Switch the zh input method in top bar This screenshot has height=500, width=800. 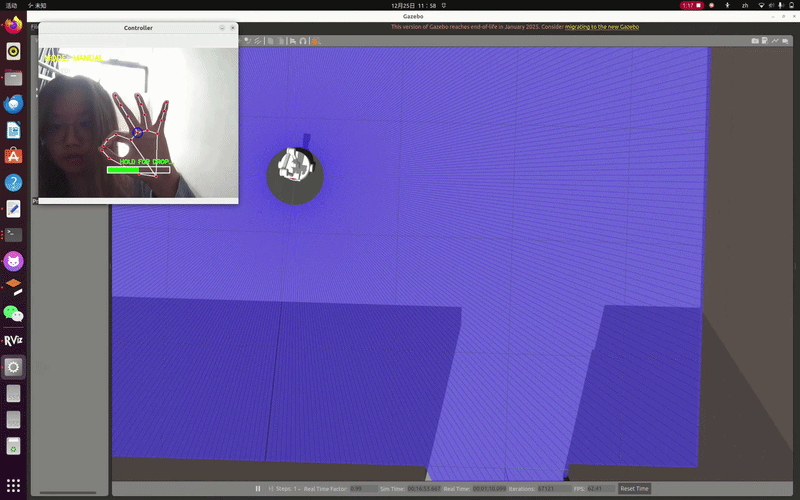(745, 6)
